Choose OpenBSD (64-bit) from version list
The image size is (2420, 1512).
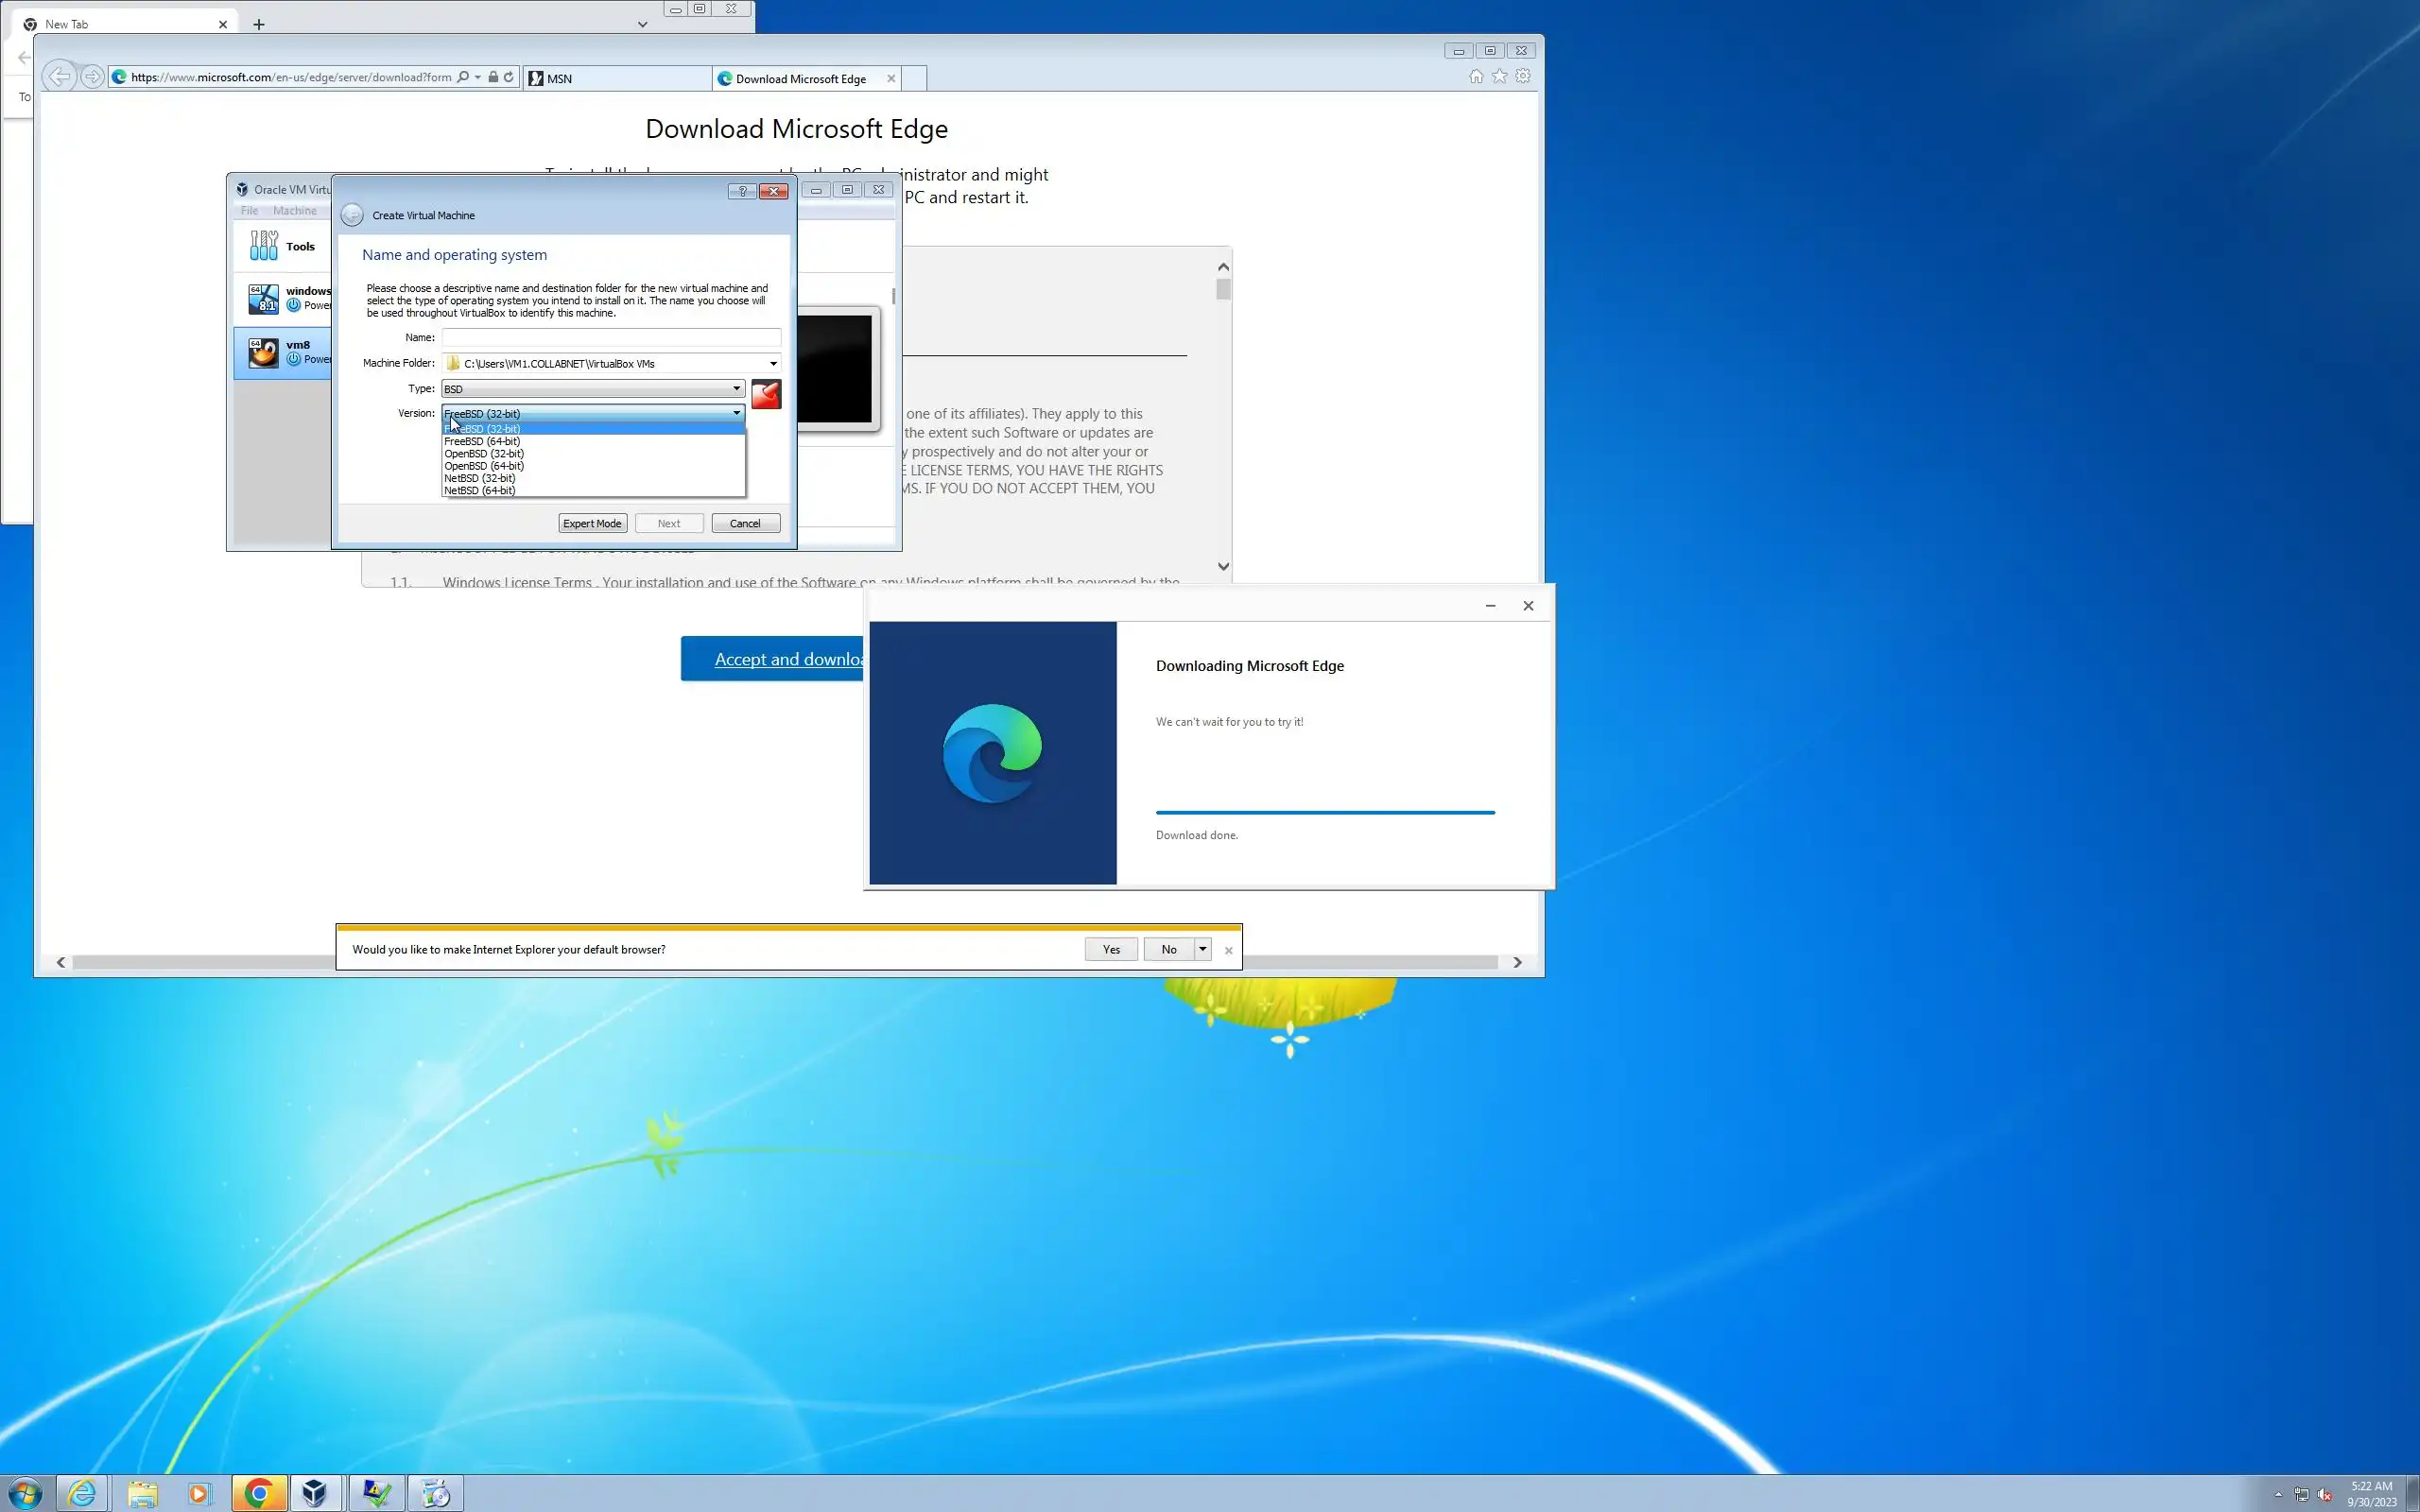point(484,466)
